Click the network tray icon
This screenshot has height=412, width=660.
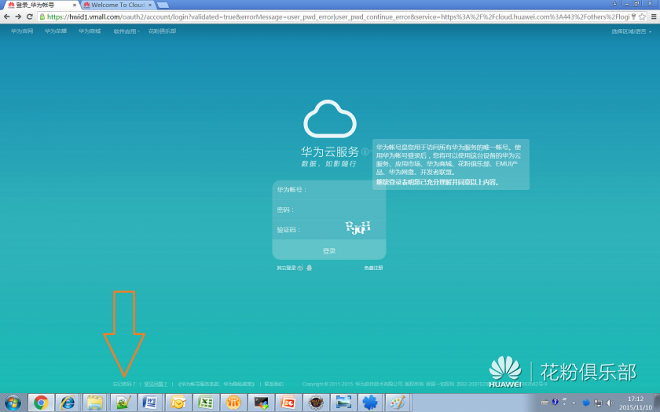[x=598, y=403]
